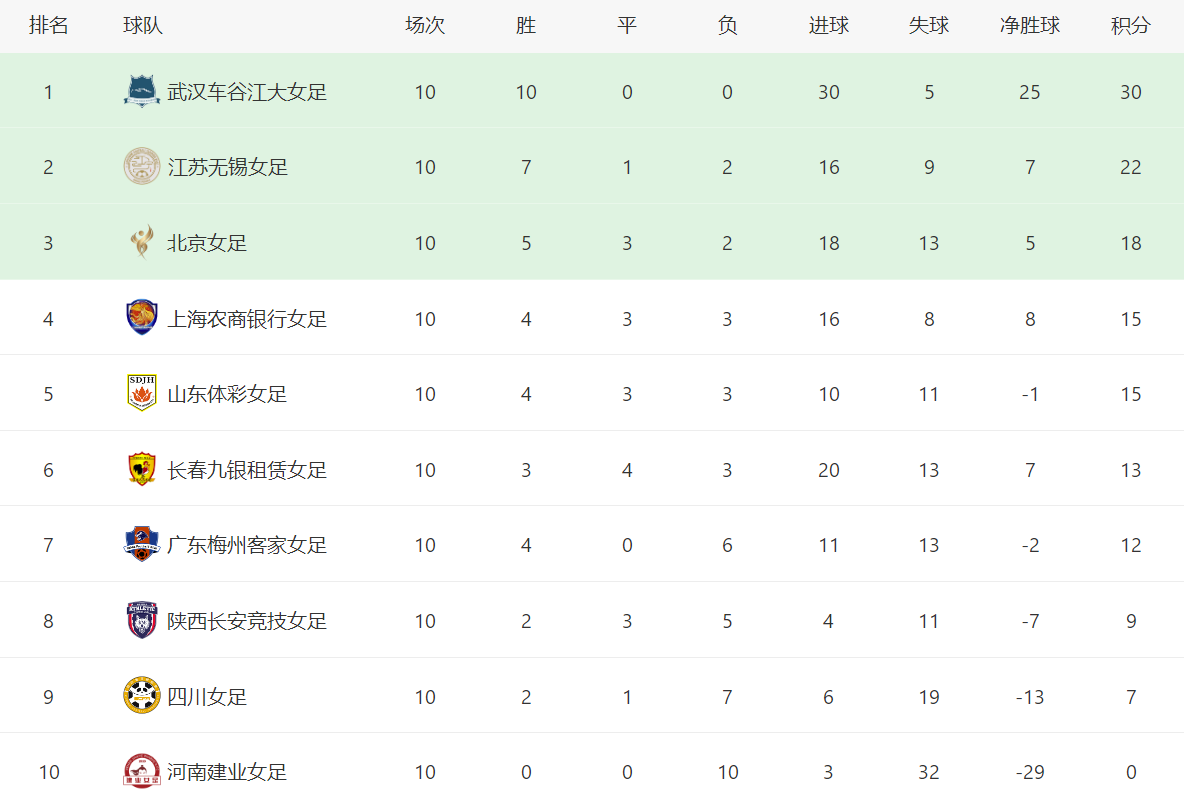This screenshot has width=1184, height=803.
Task: Click the 排名 column header
Action: pyautogui.click(x=48, y=26)
